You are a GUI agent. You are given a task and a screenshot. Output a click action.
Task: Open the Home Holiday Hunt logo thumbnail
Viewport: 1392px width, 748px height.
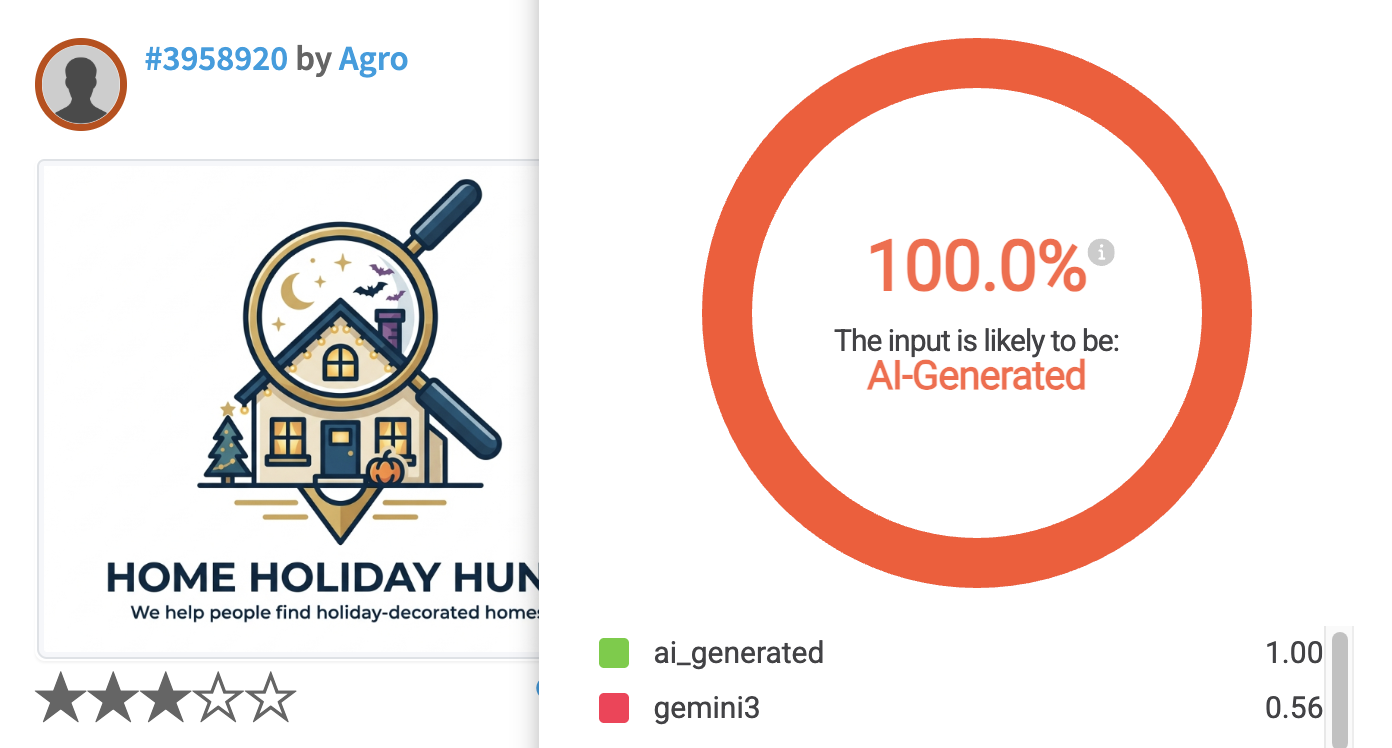(289, 408)
